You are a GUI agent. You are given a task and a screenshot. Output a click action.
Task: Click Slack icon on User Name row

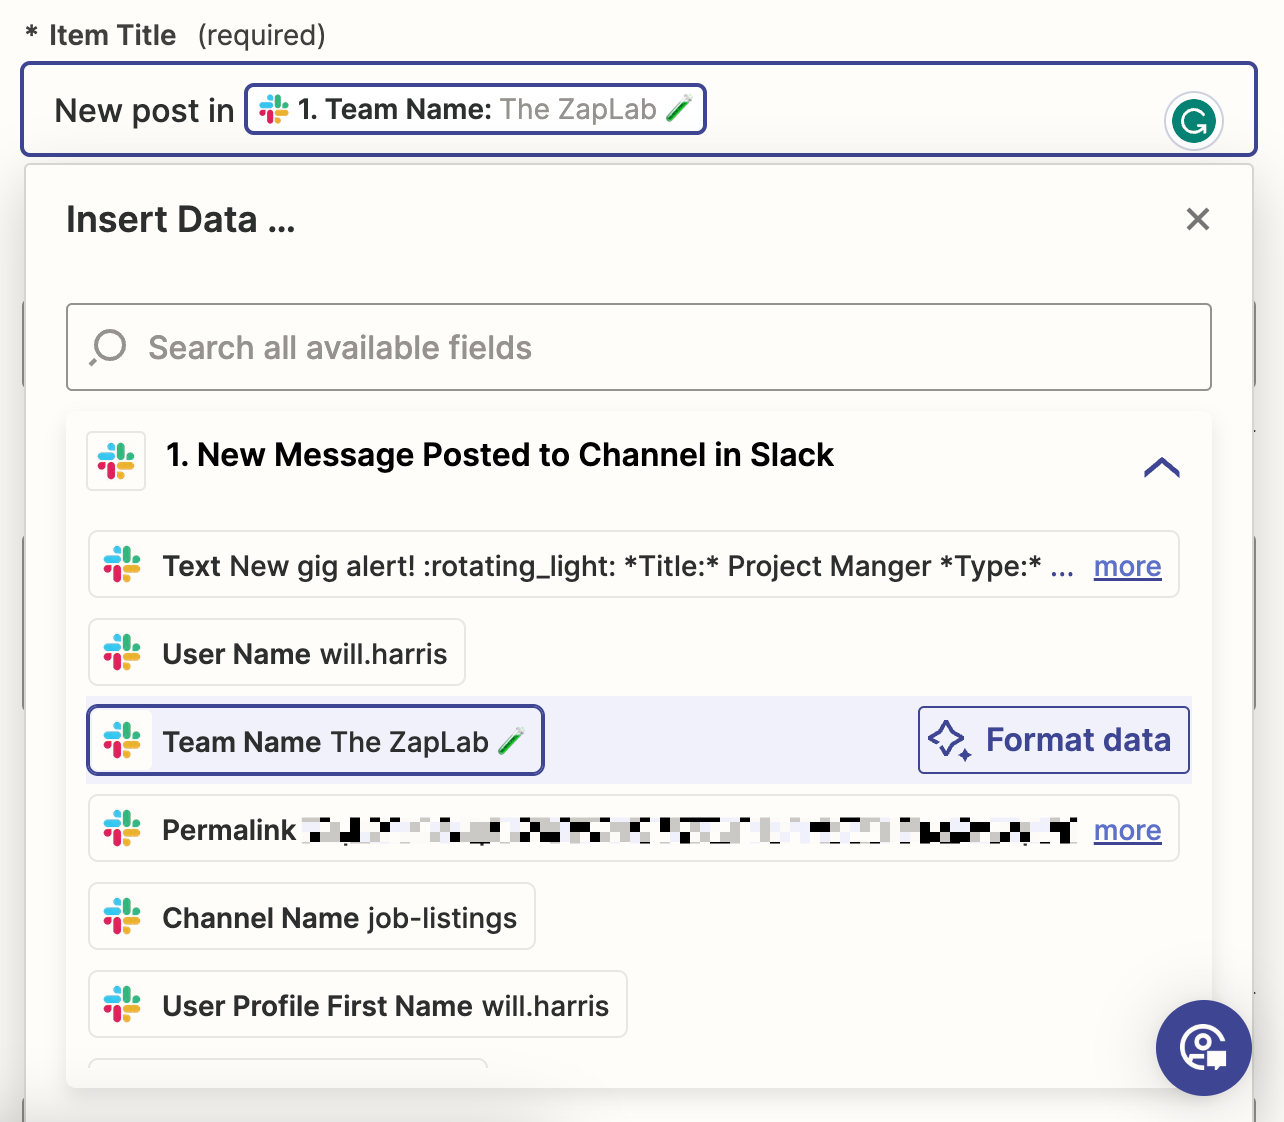click(x=122, y=653)
